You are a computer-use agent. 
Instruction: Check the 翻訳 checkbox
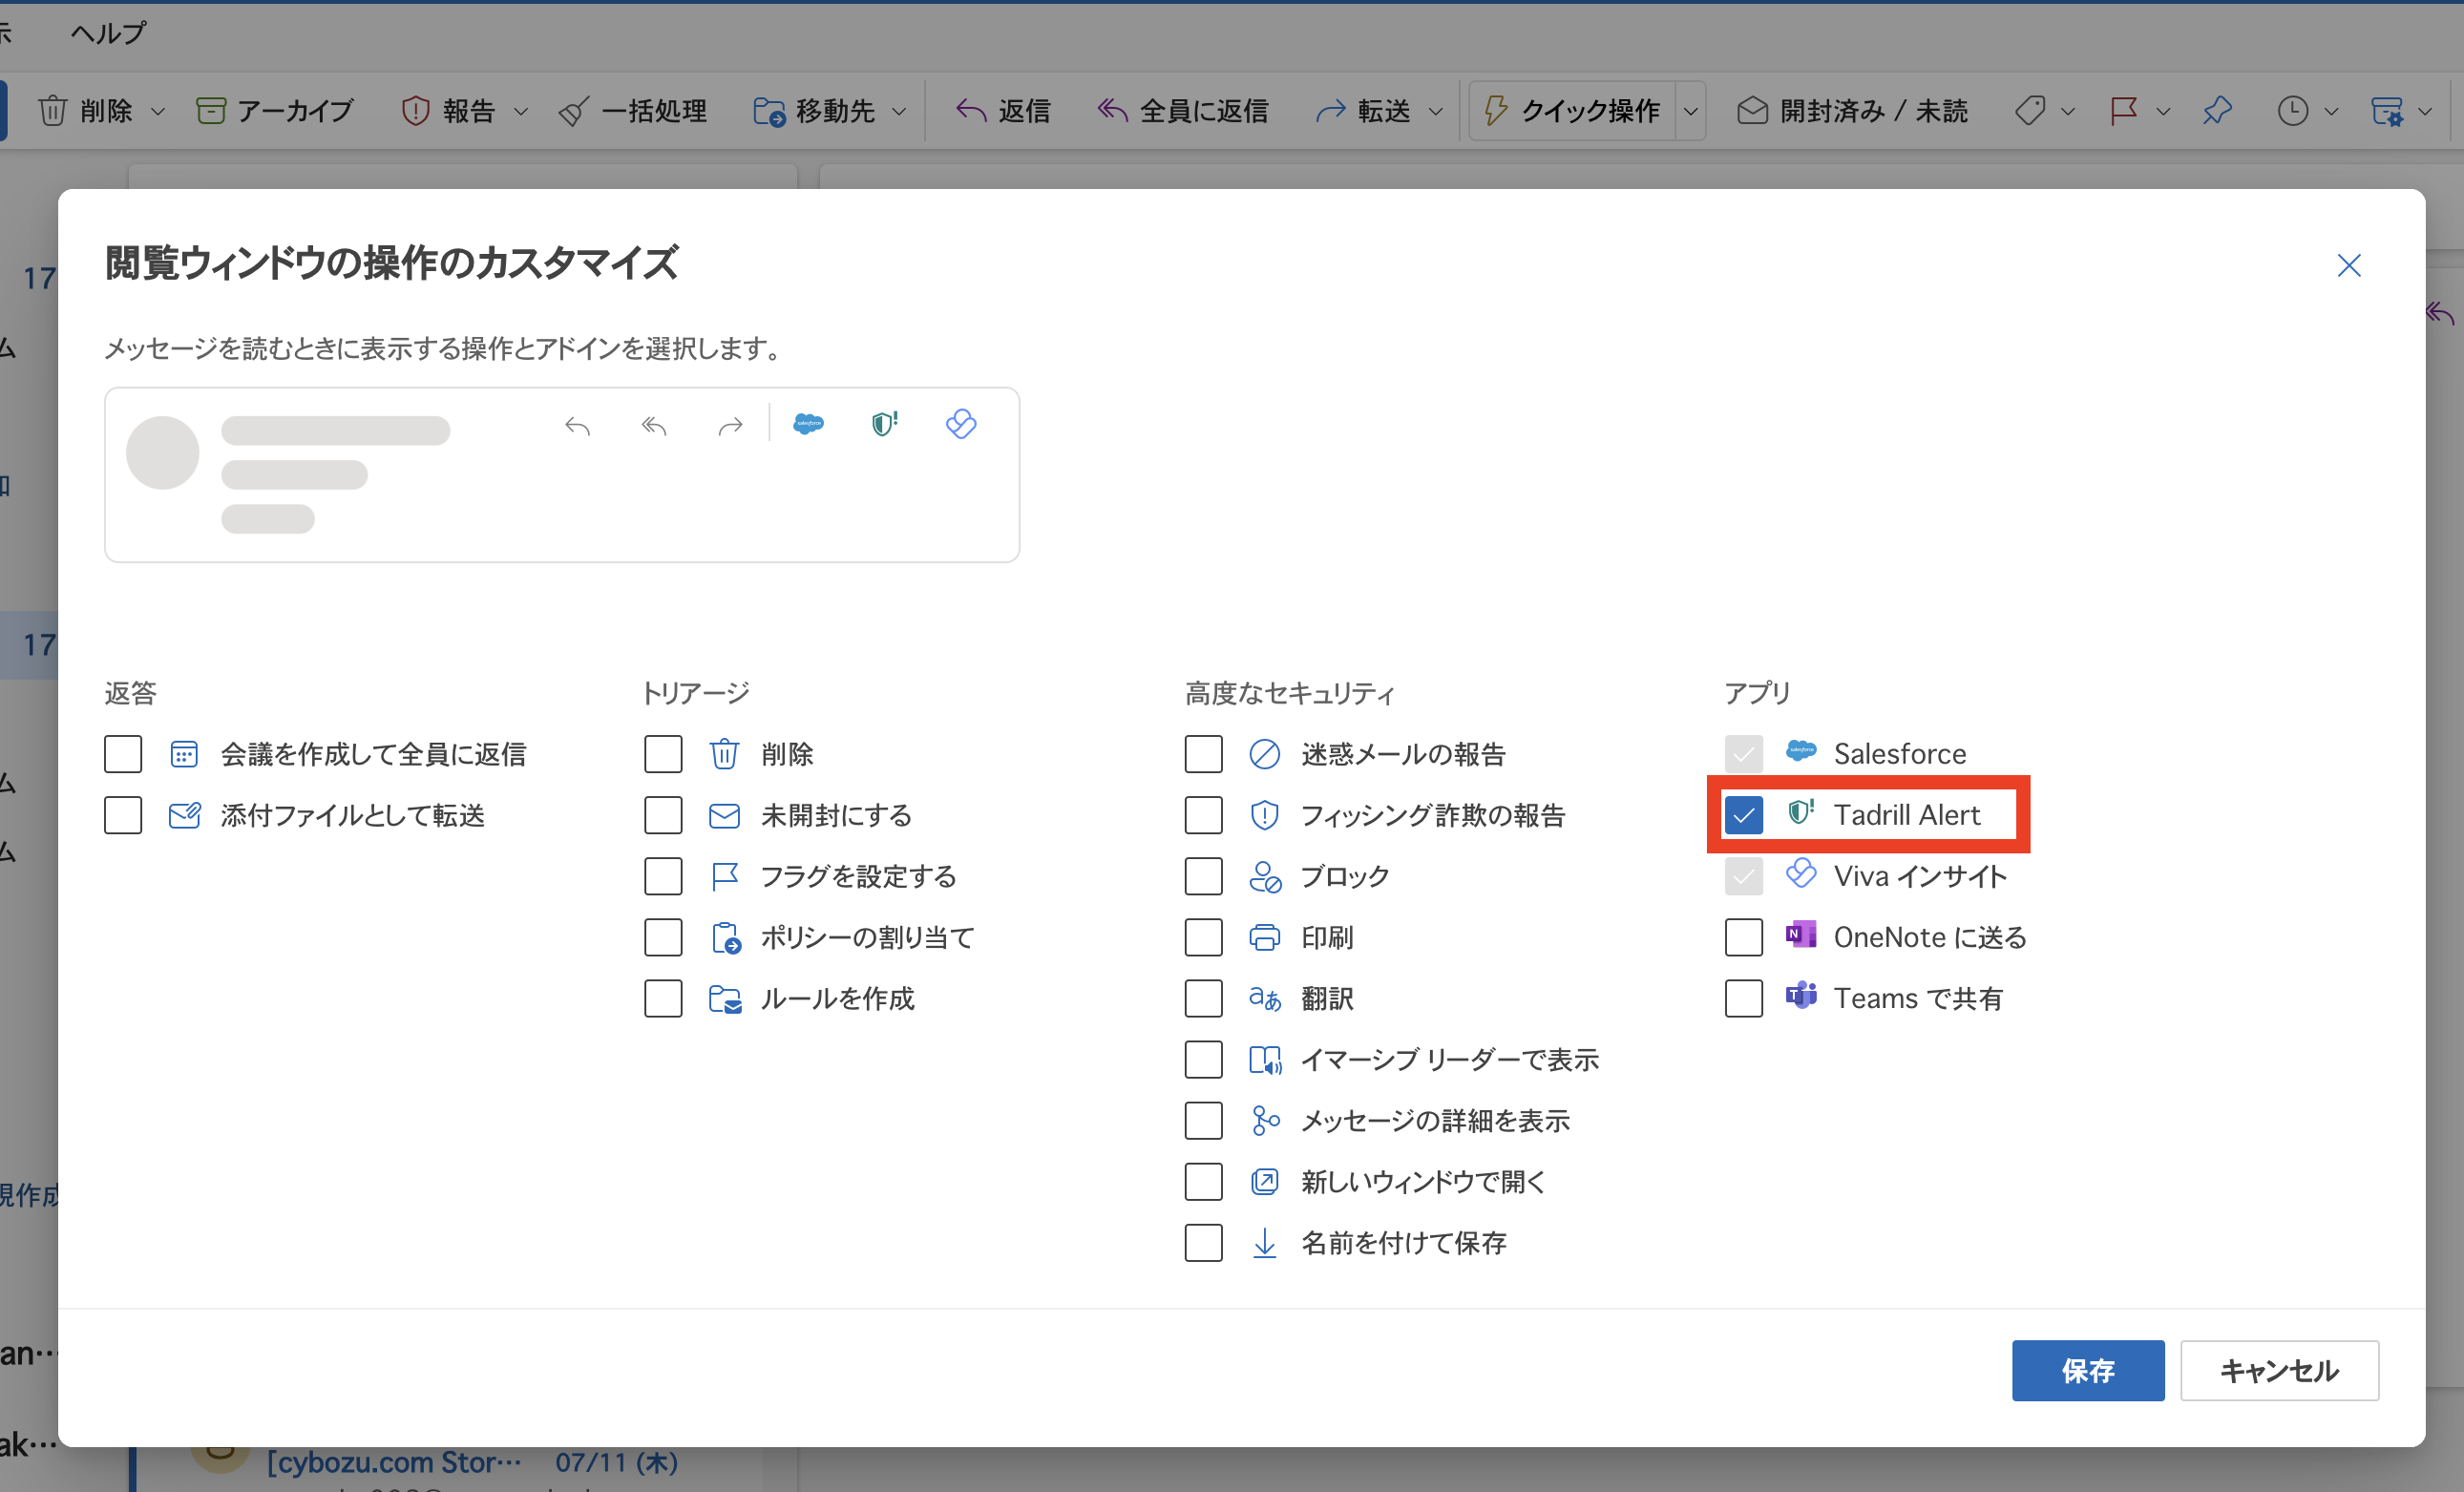coord(1203,998)
